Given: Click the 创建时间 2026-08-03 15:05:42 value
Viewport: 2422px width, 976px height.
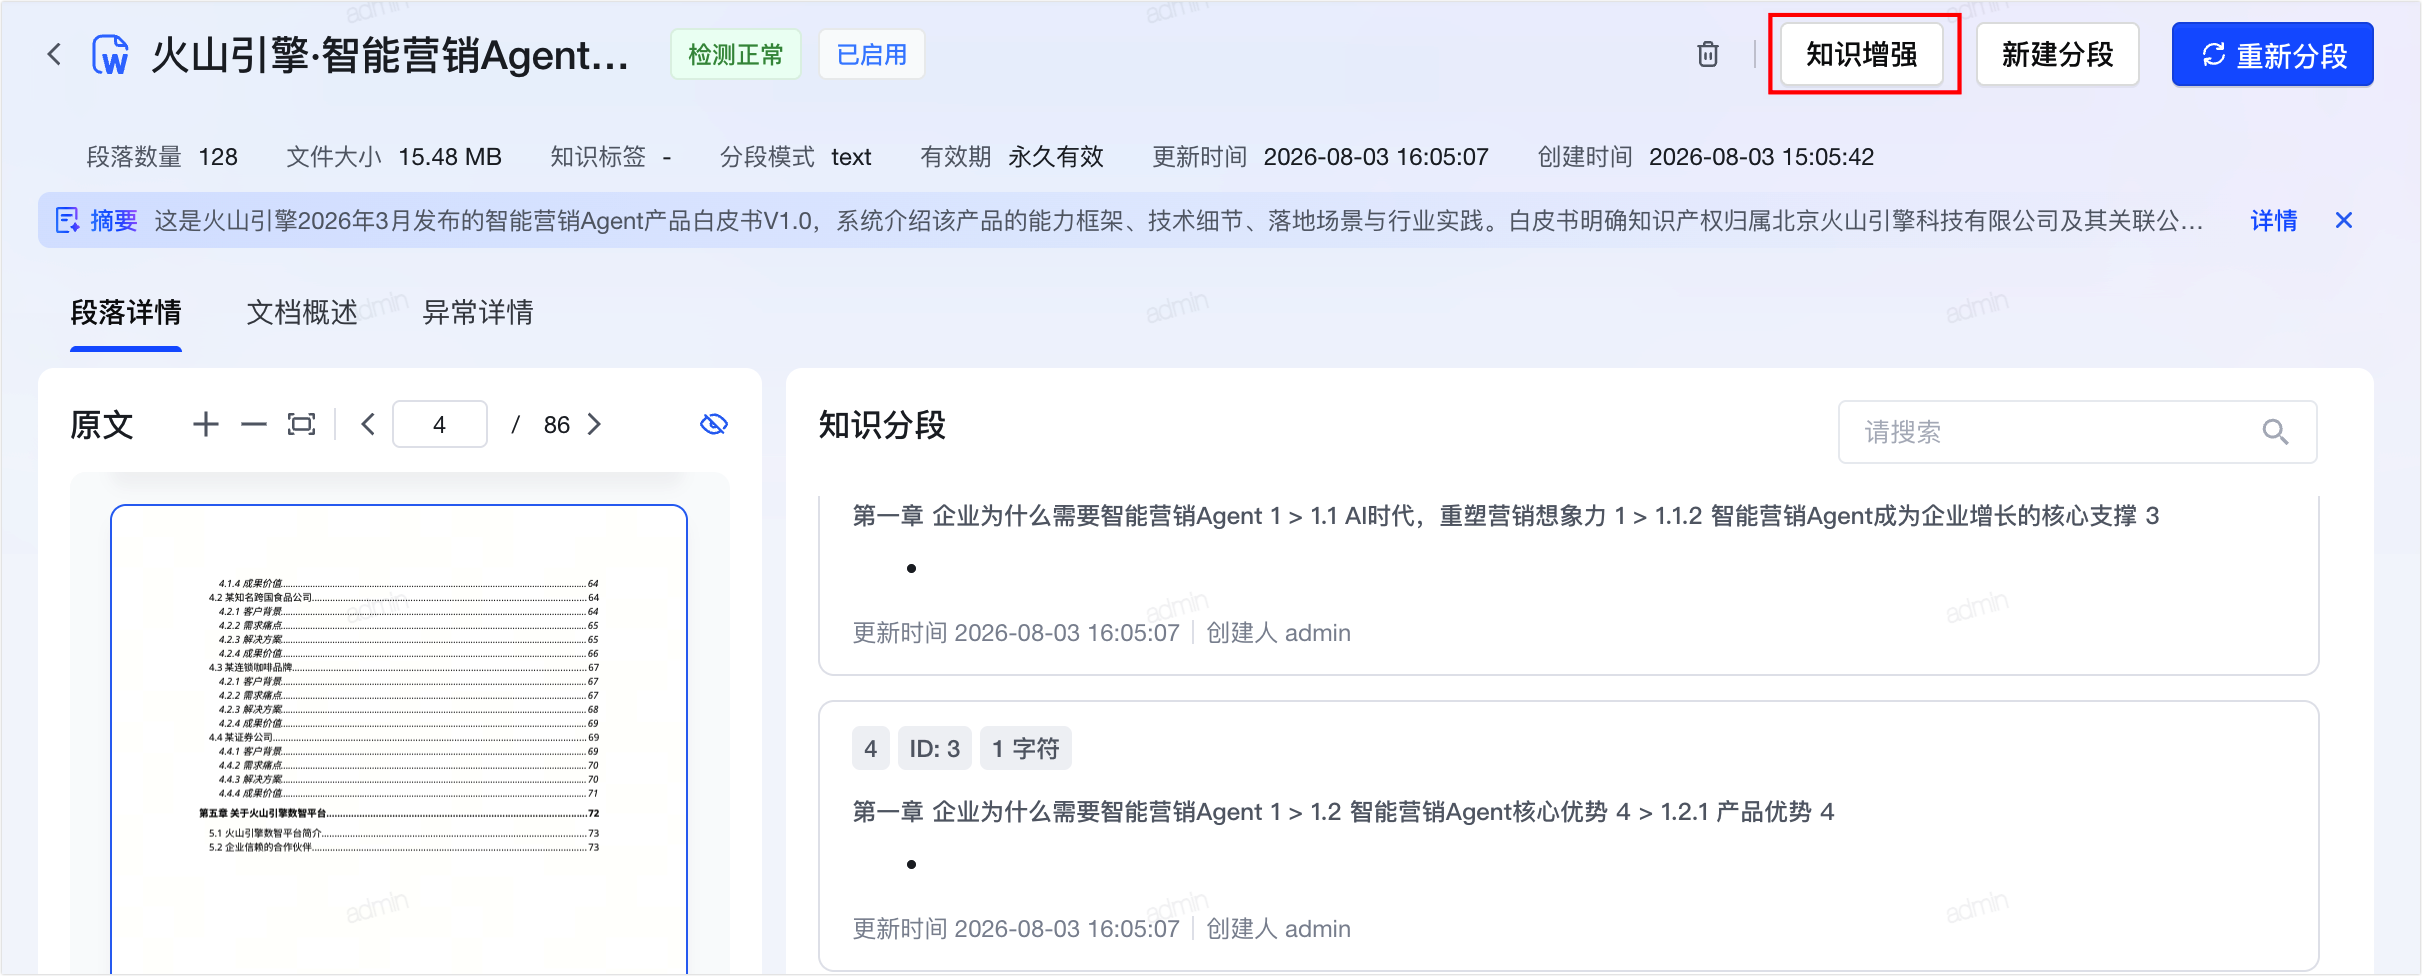Looking at the screenshot, I should pos(1761,157).
